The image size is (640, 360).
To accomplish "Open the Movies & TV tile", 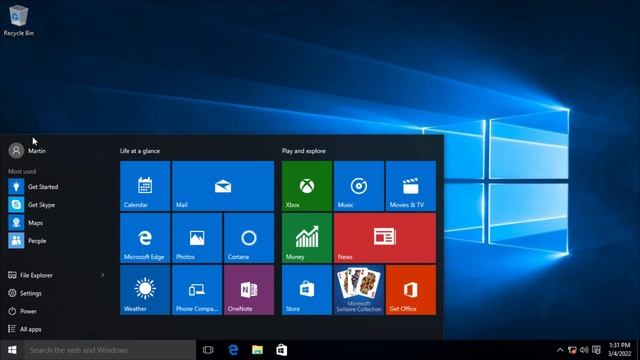I will [x=411, y=186].
